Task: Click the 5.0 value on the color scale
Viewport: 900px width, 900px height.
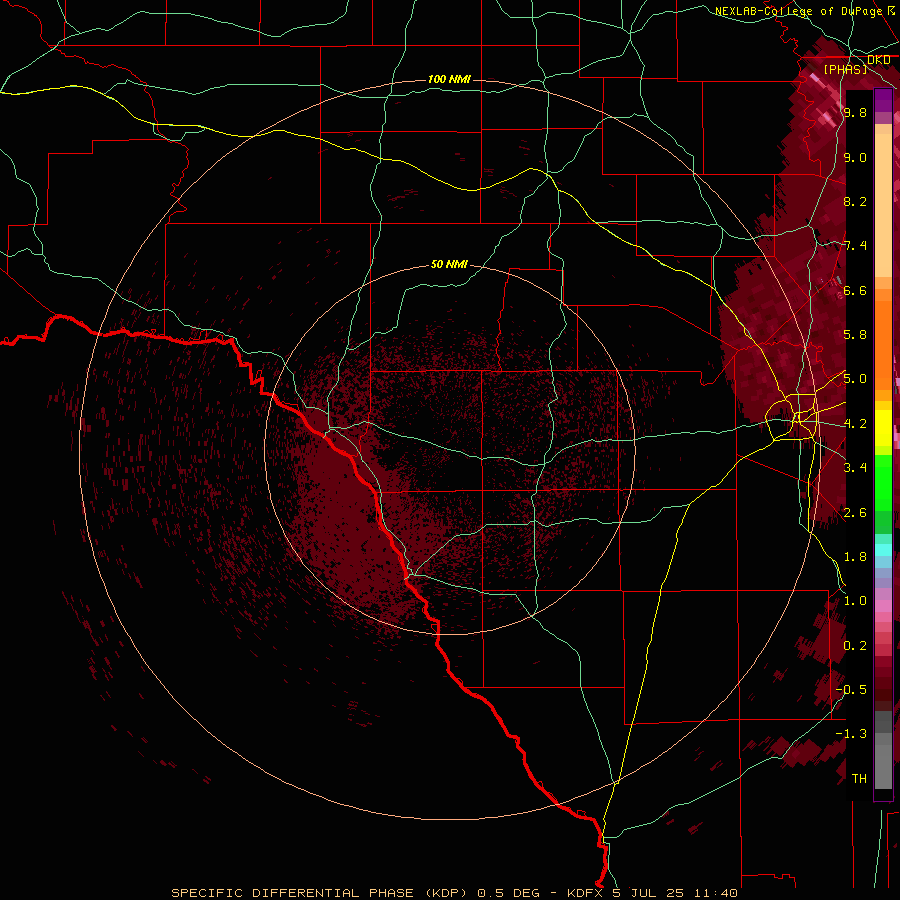Action: pyautogui.click(x=855, y=379)
